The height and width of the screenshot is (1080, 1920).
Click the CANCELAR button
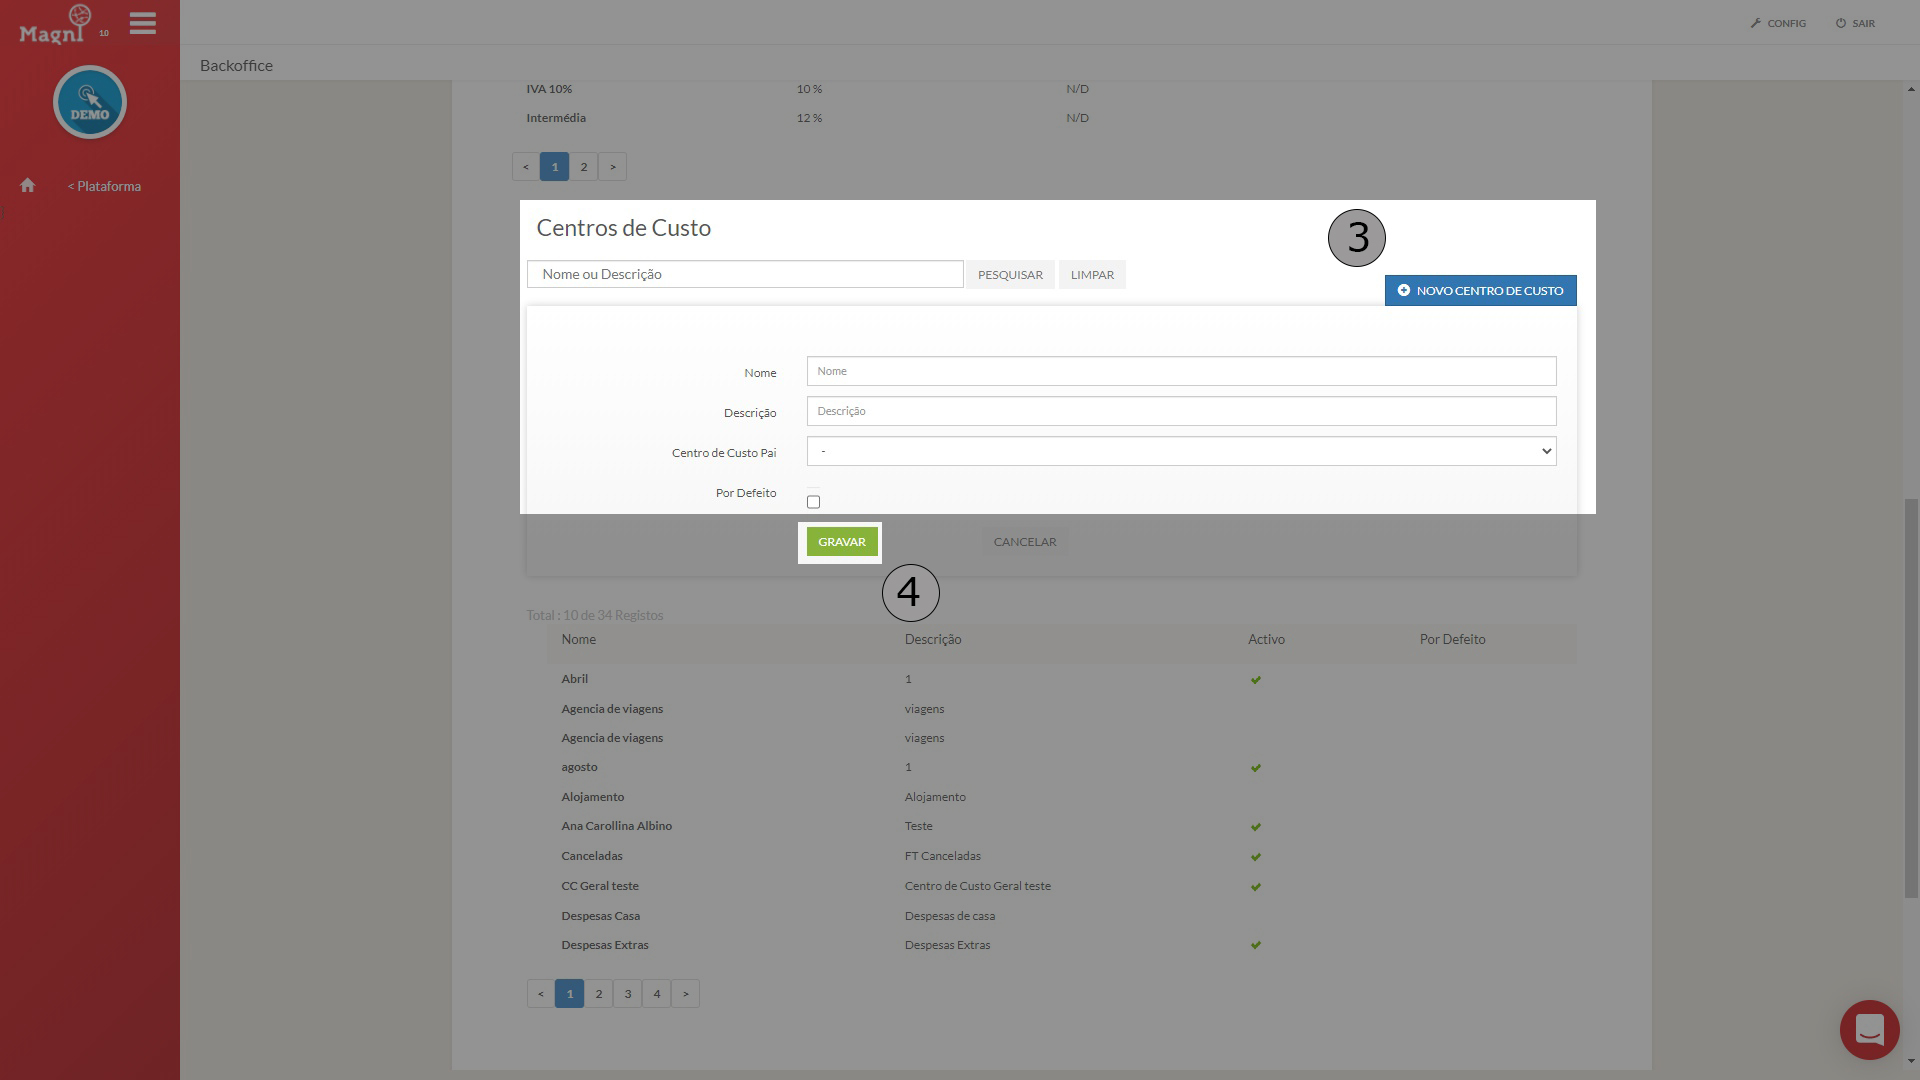1025,542
